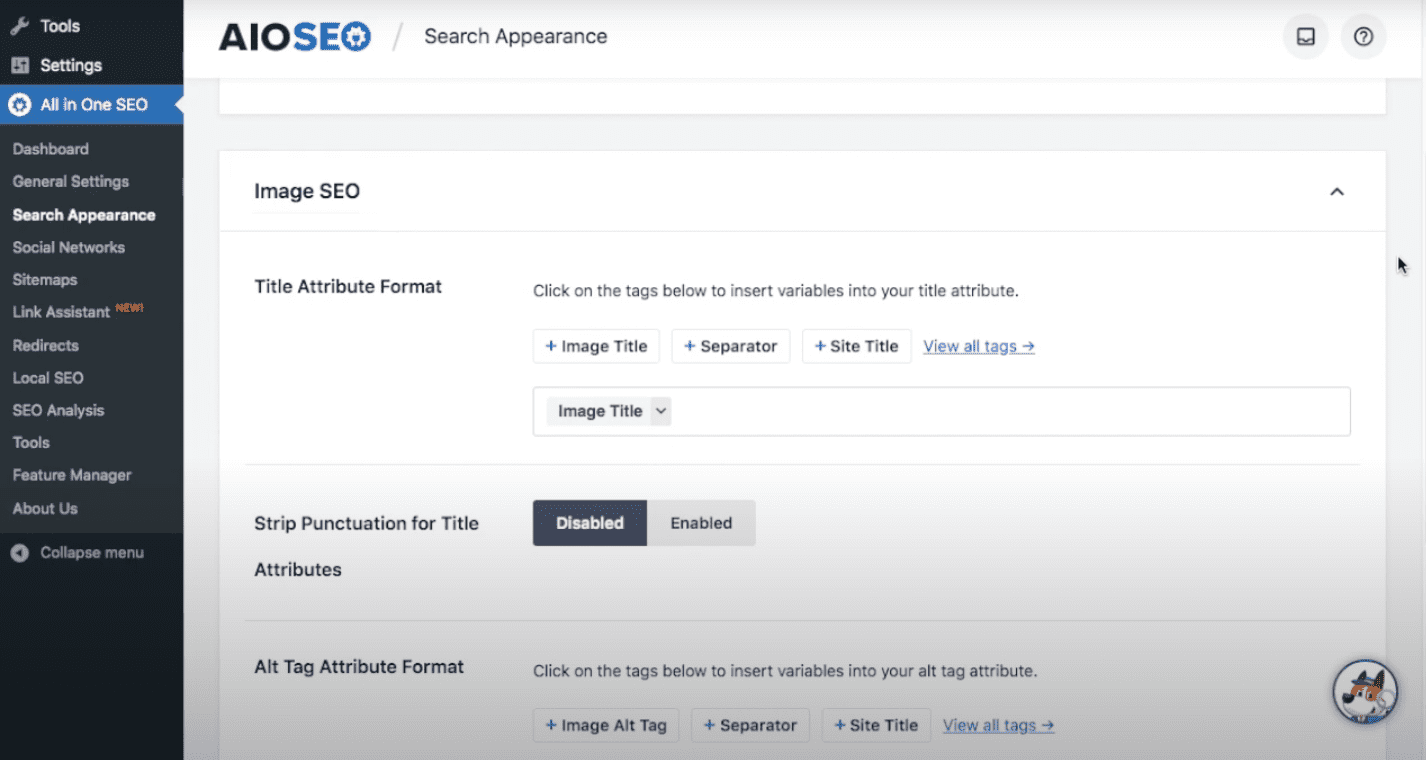Click the help question mark icon
This screenshot has width=1426, height=760.
click(x=1363, y=36)
